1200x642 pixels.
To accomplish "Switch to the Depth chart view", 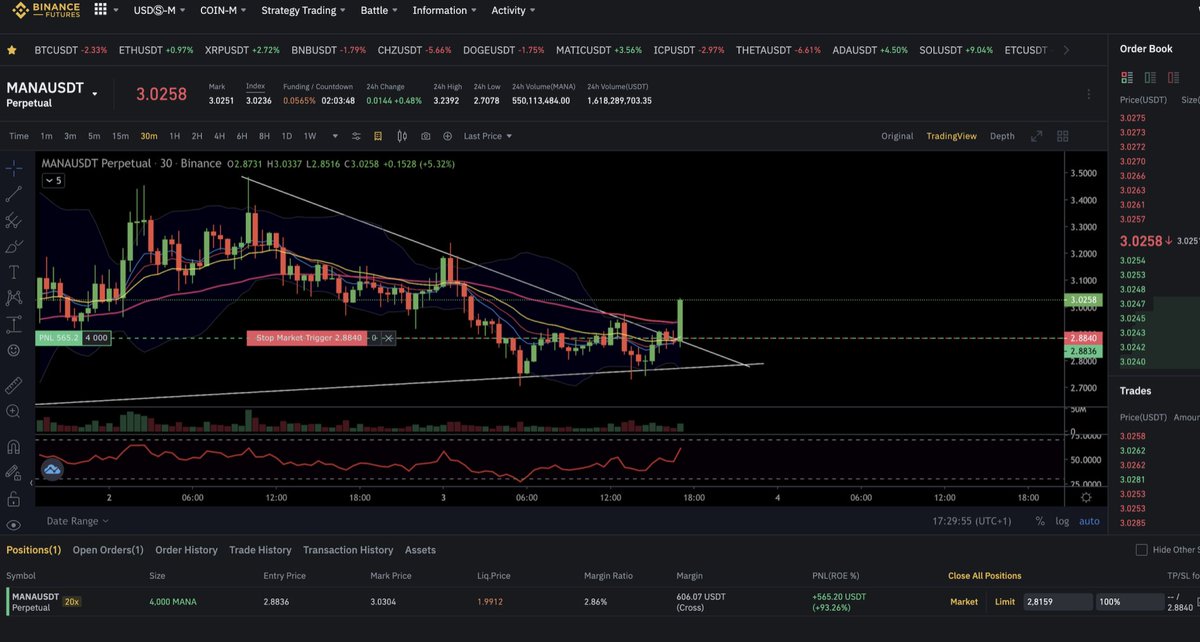I will pos(1002,136).
